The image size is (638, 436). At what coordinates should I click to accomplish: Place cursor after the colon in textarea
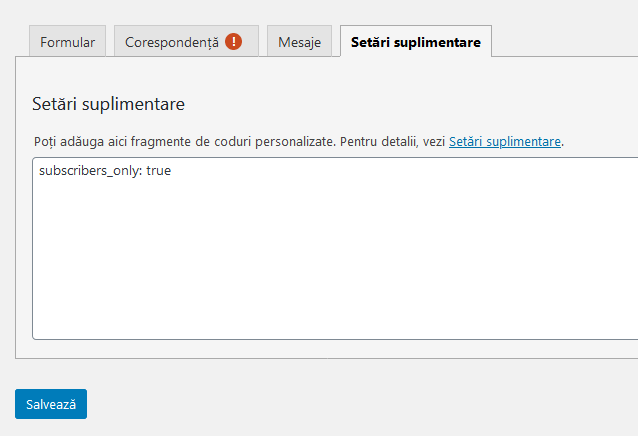(x=145, y=171)
